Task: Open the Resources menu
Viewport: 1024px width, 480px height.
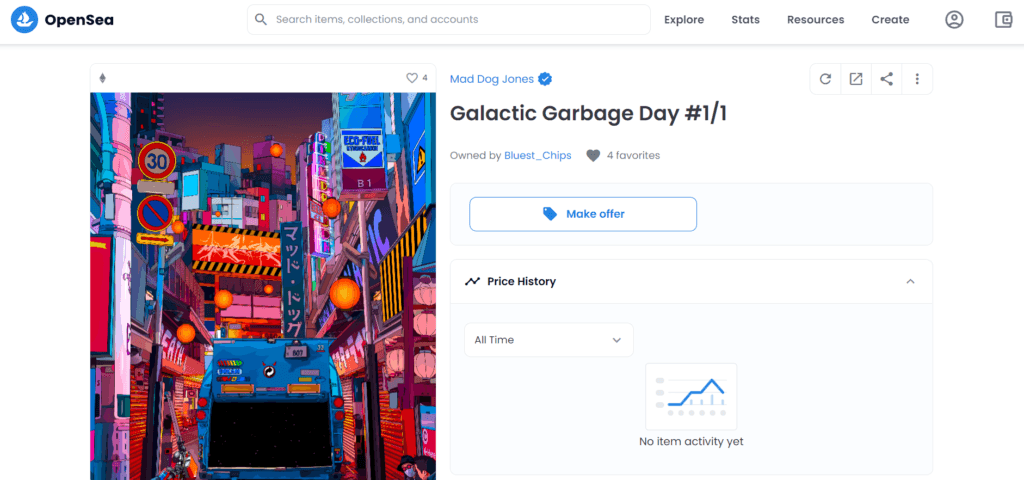Action: tap(815, 20)
